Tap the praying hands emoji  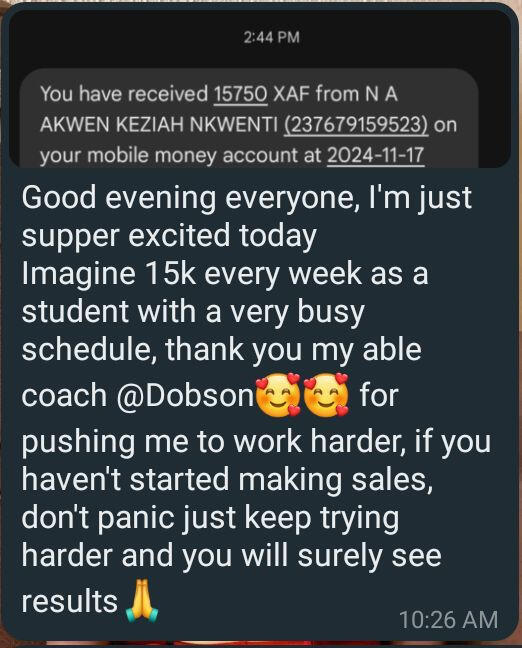click(142, 600)
